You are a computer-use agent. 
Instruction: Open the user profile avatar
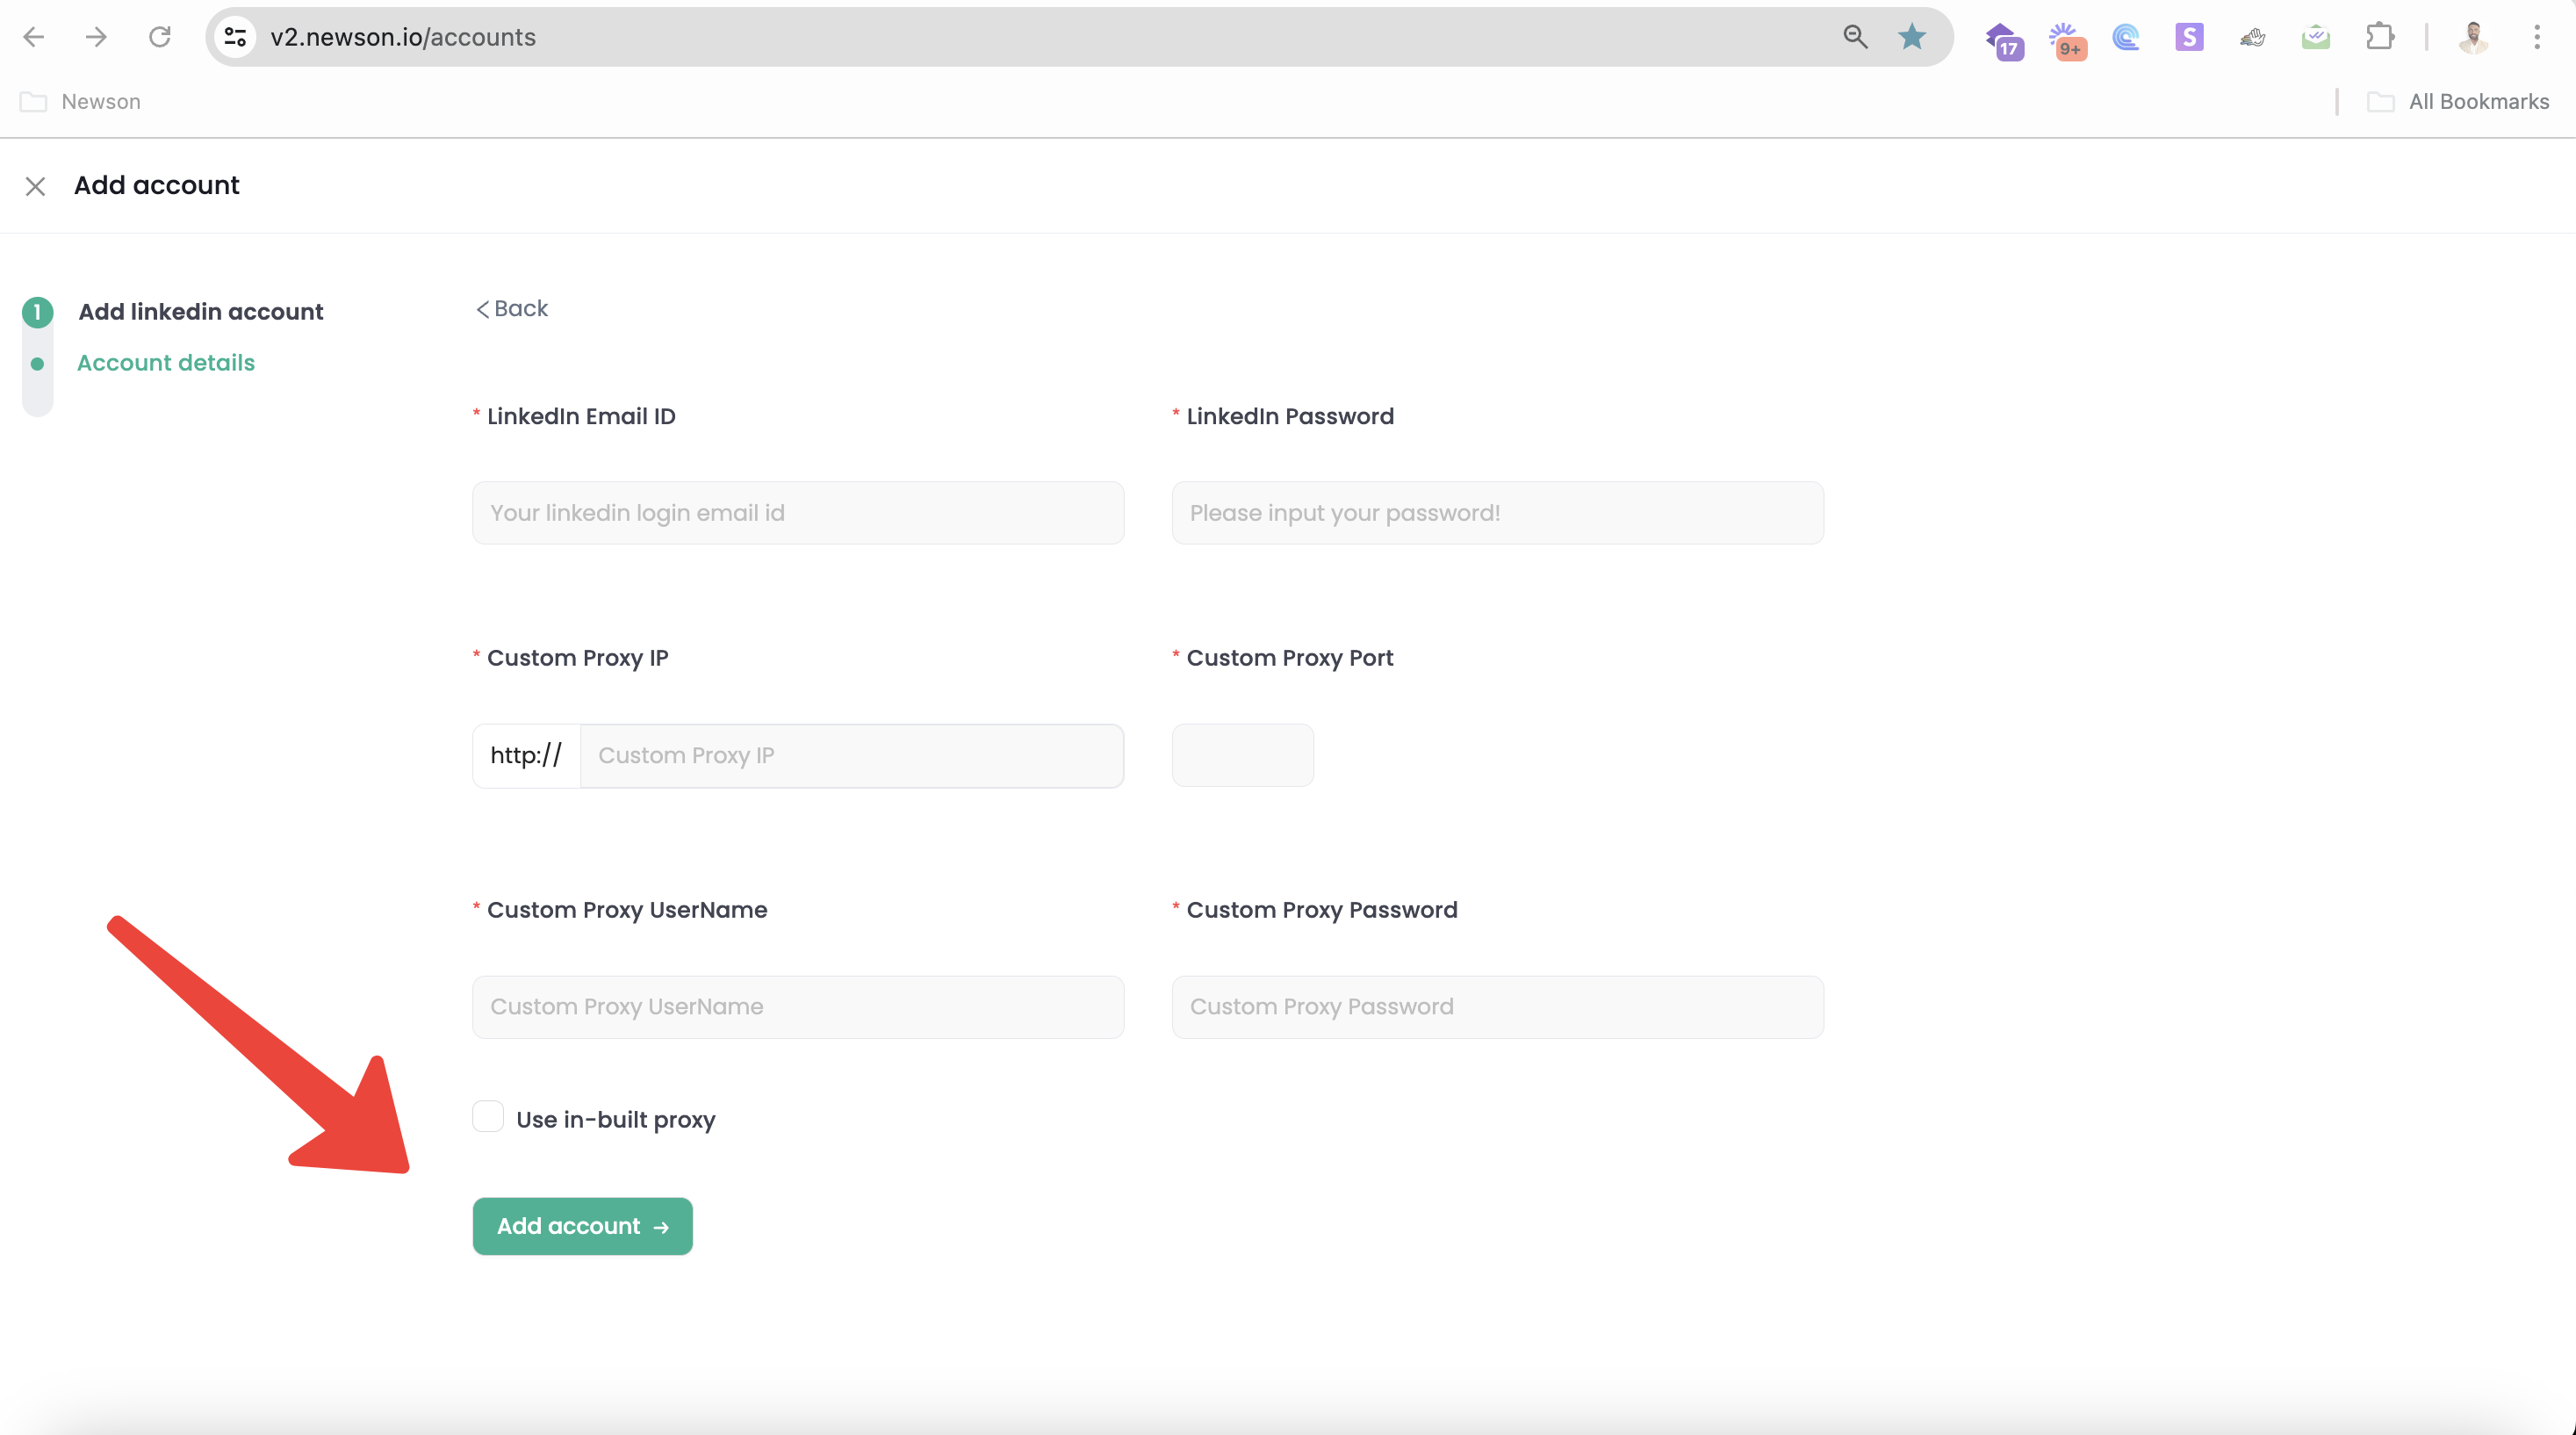(x=2473, y=37)
